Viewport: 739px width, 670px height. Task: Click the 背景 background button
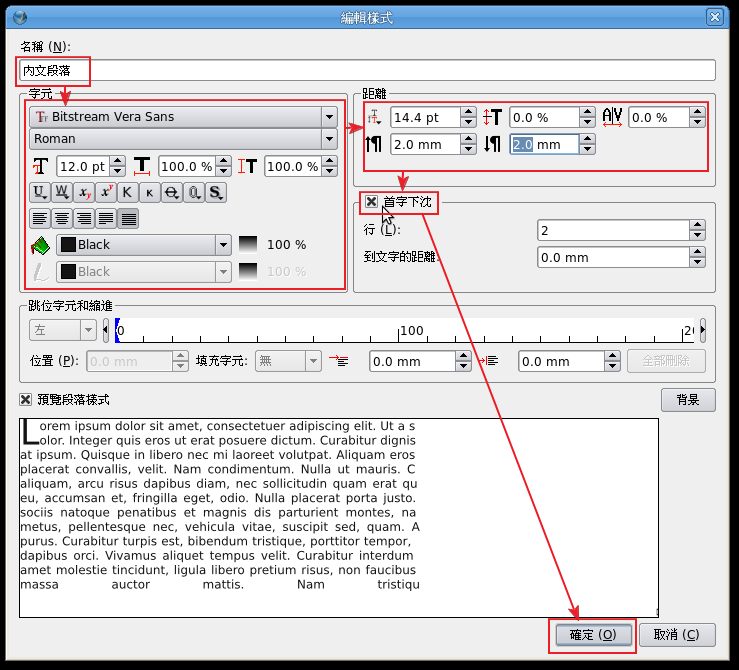[x=687, y=400]
